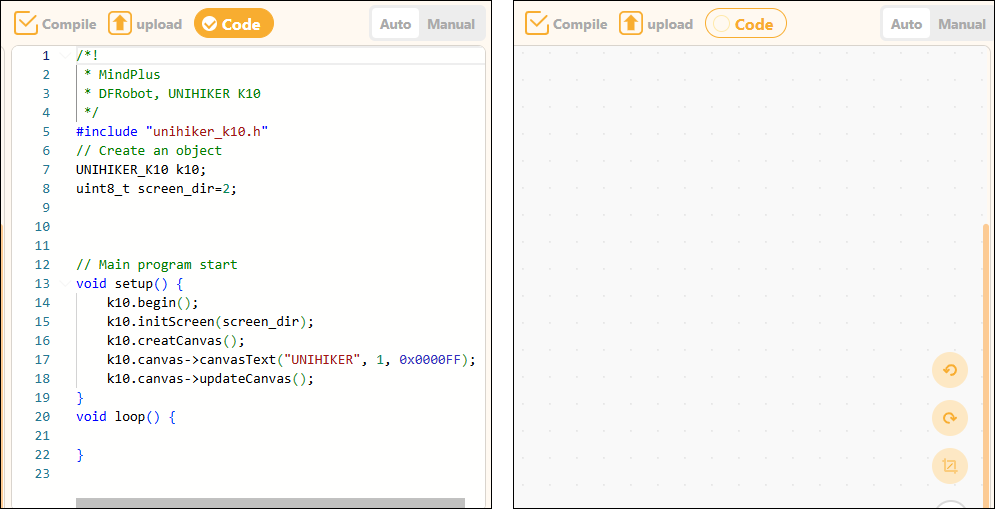995x509 pixels.
Task: Click "void loop() {" code line
Action: click(126, 417)
